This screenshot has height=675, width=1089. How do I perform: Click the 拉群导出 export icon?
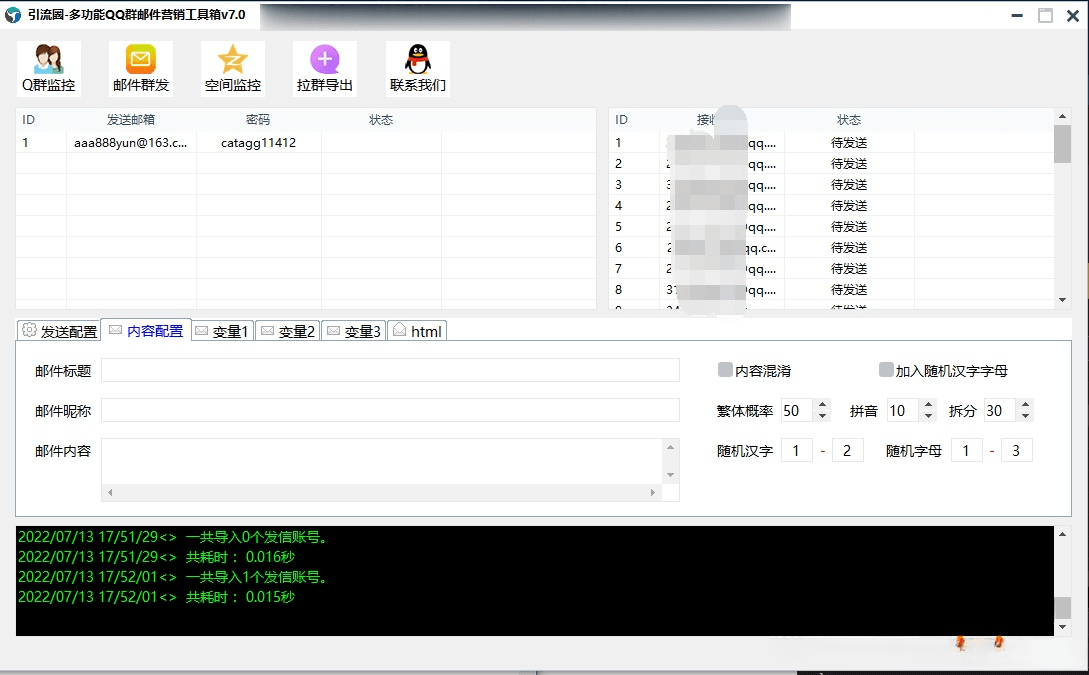tap(324, 67)
